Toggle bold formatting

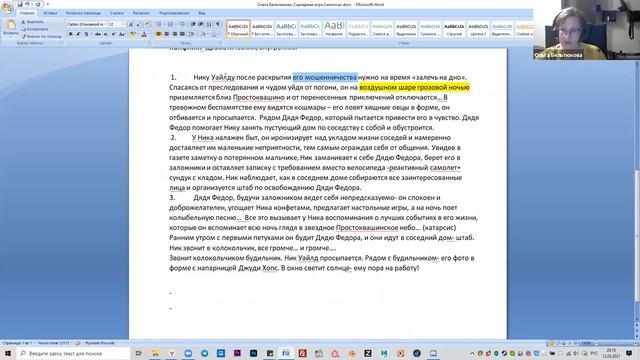(x=70, y=34)
